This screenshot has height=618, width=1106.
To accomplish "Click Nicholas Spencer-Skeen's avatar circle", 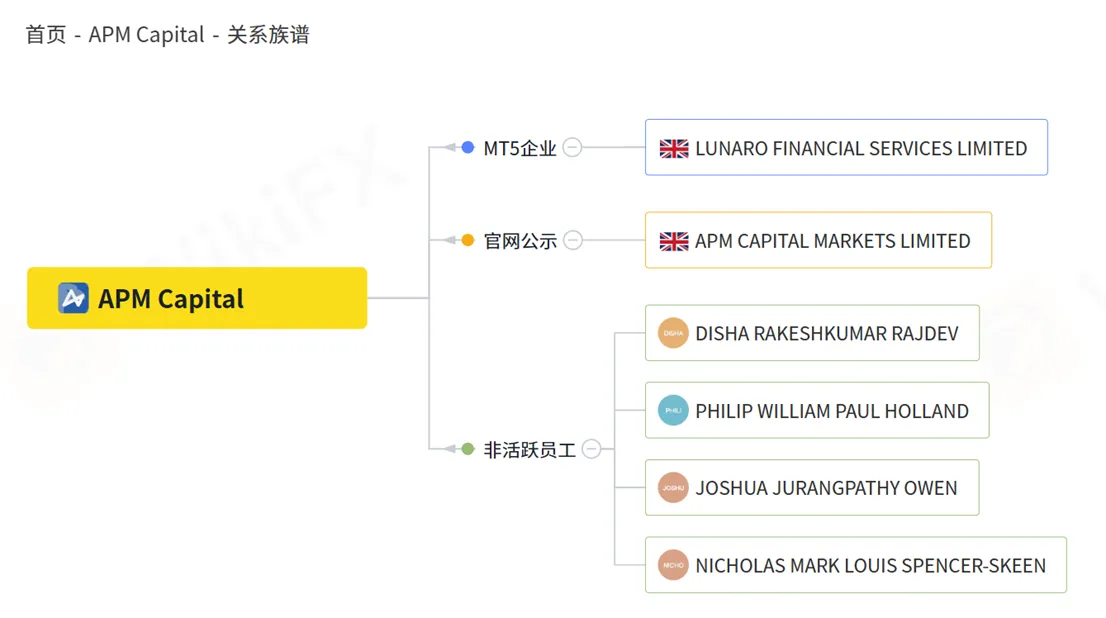I will (x=673, y=565).
